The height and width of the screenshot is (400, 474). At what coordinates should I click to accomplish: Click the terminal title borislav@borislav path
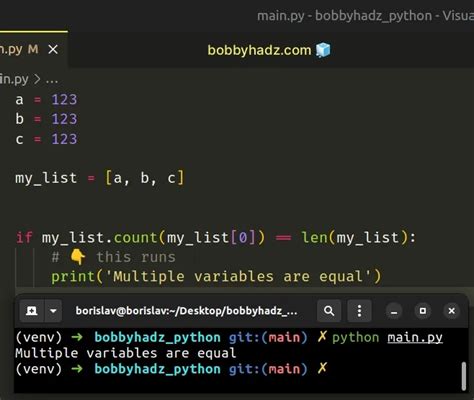pos(186,311)
